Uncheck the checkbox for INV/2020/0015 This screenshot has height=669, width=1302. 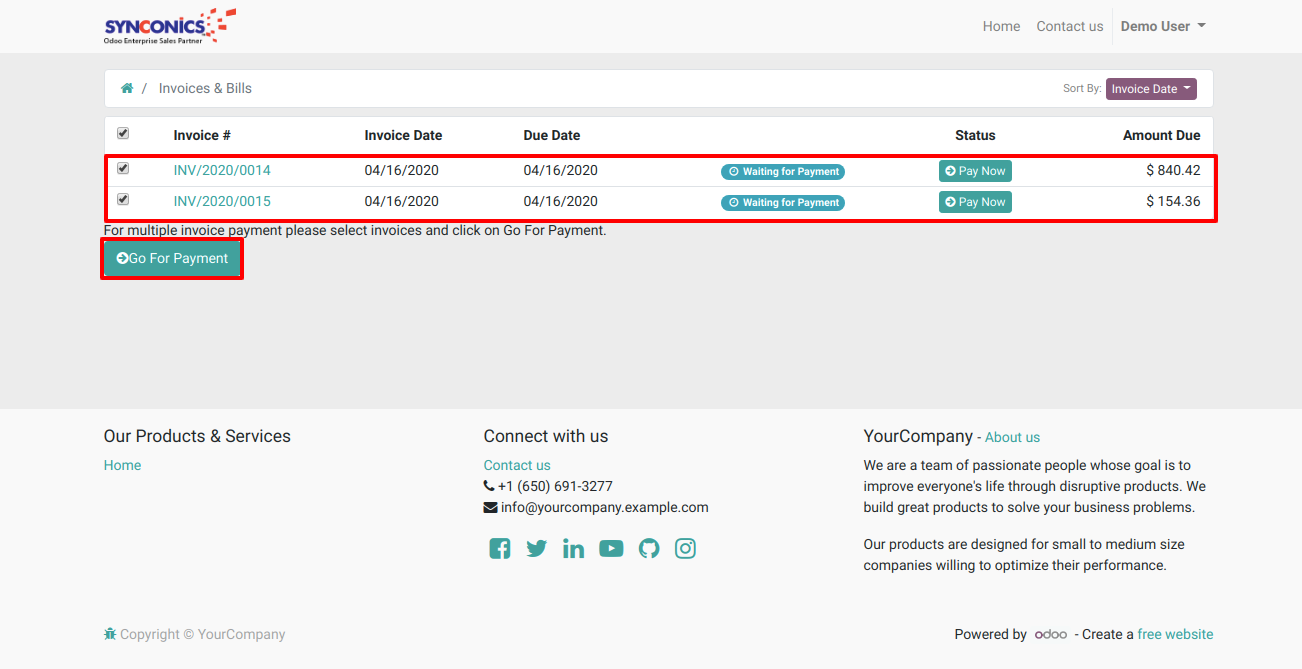[123, 199]
